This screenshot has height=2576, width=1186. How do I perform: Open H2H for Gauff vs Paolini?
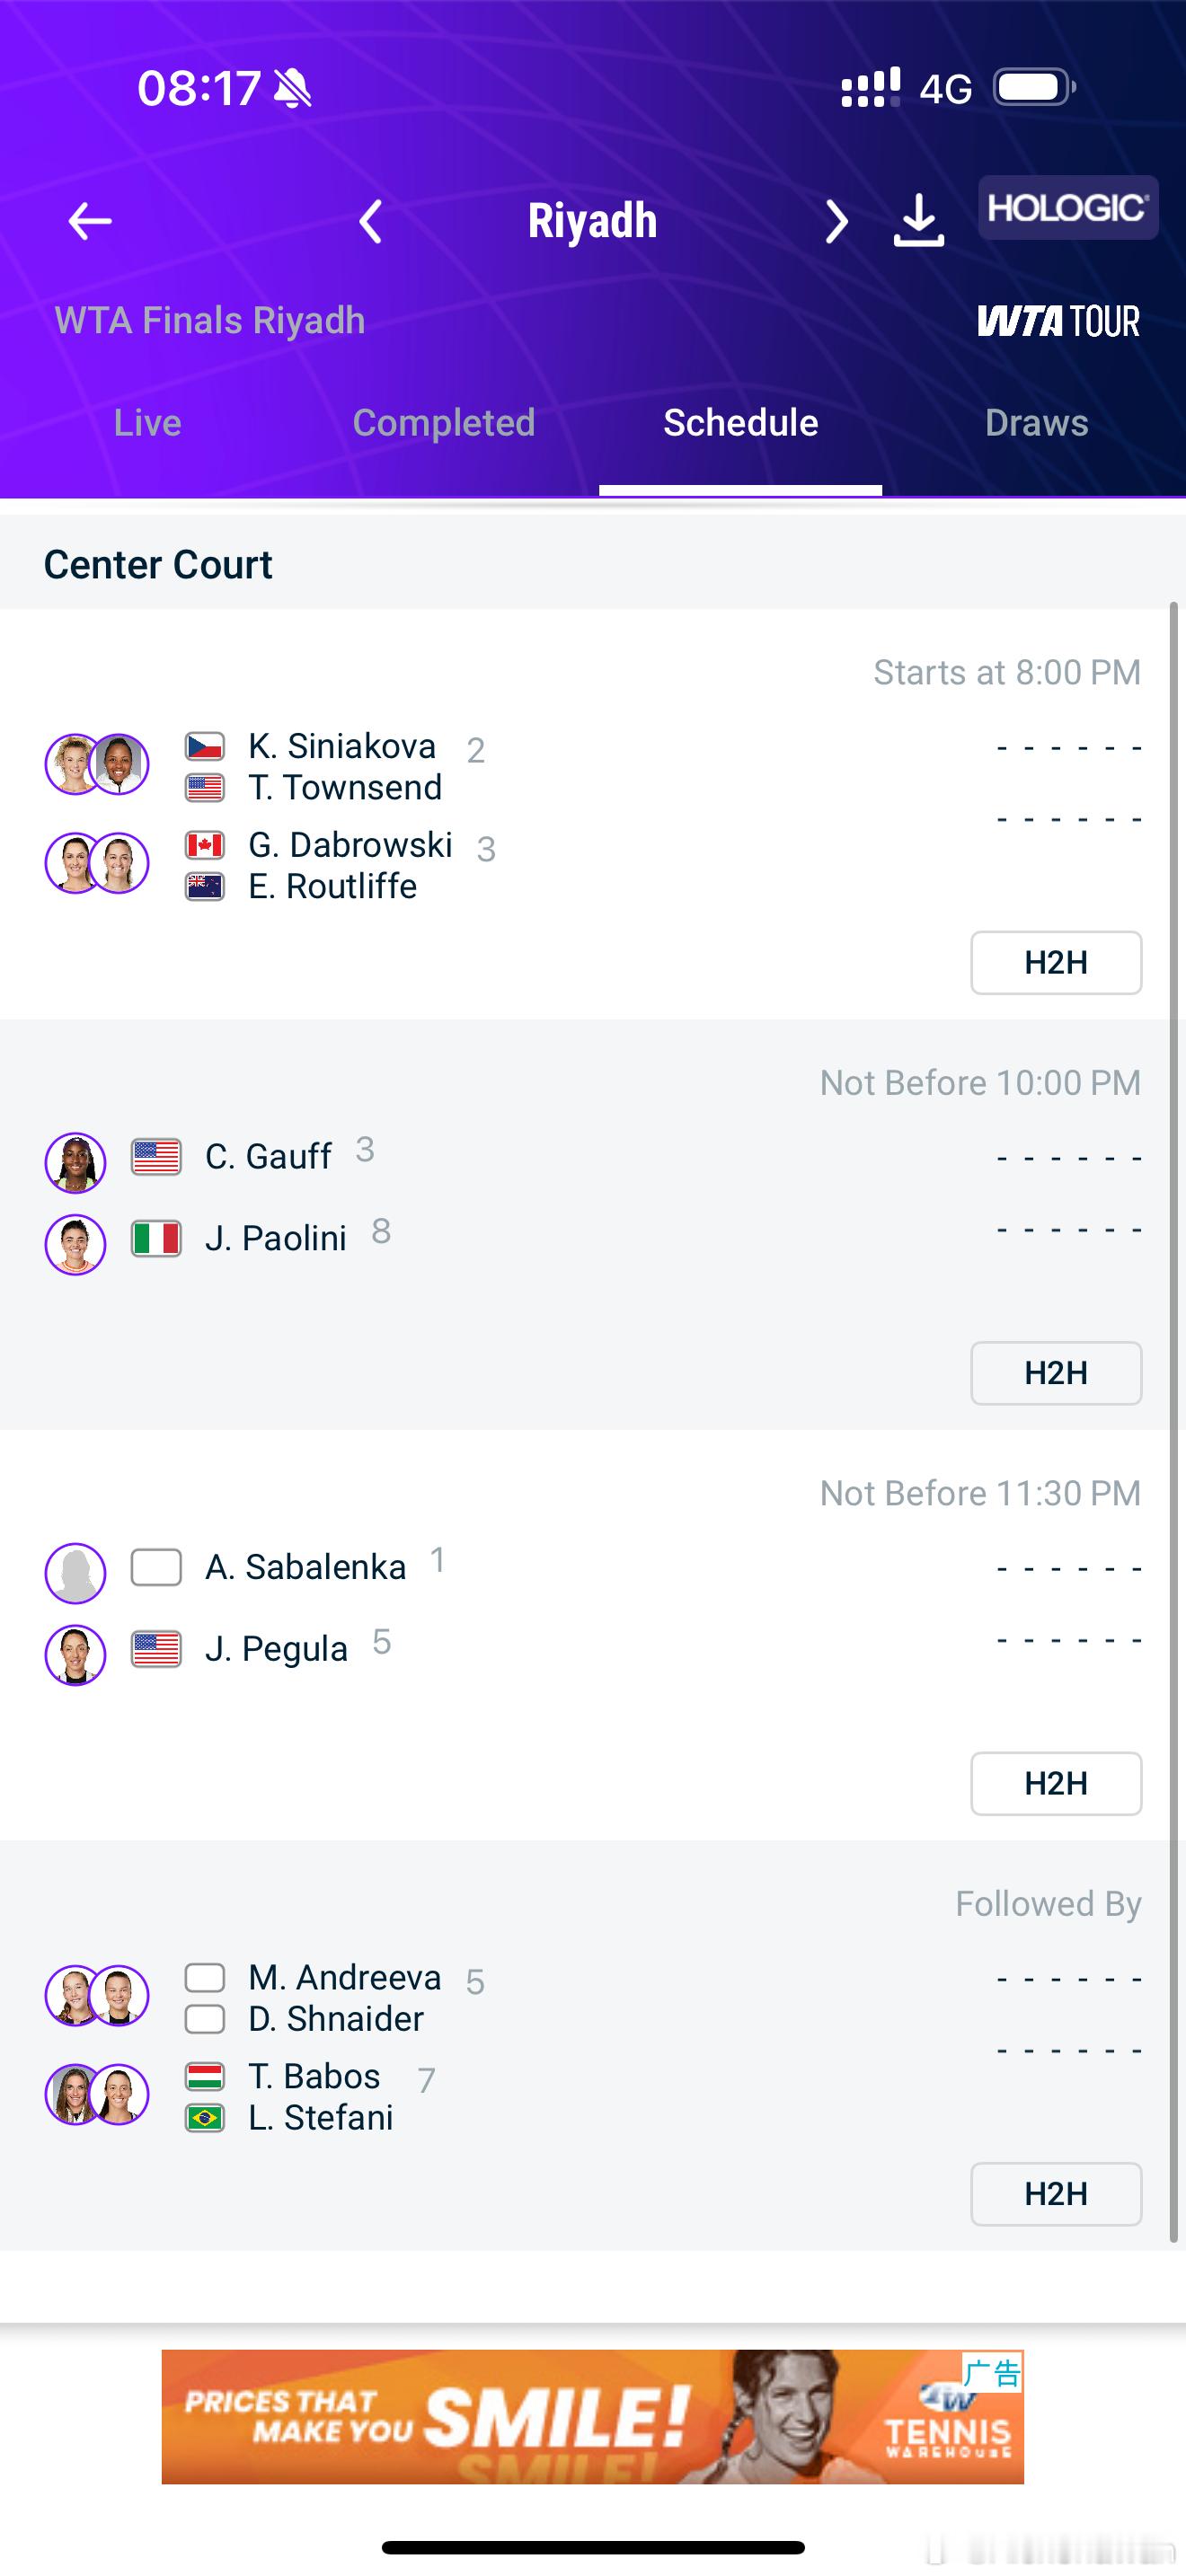click(1055, 1373)
